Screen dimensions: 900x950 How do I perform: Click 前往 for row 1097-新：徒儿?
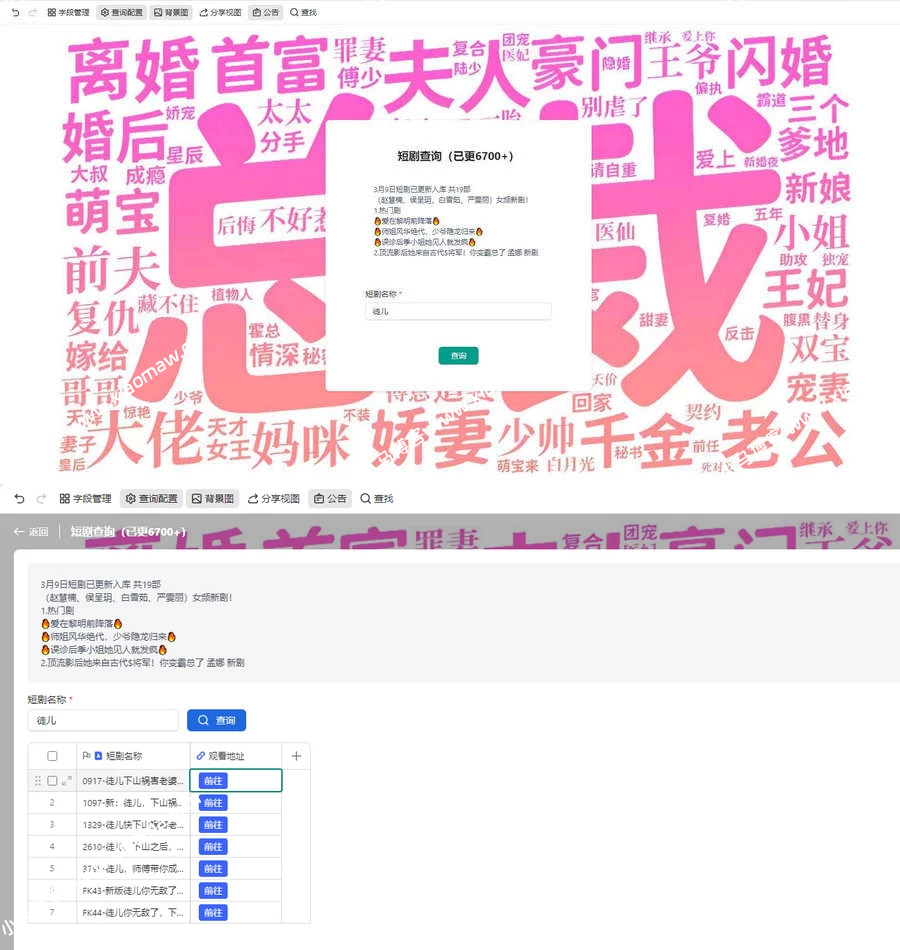point(213,803)
